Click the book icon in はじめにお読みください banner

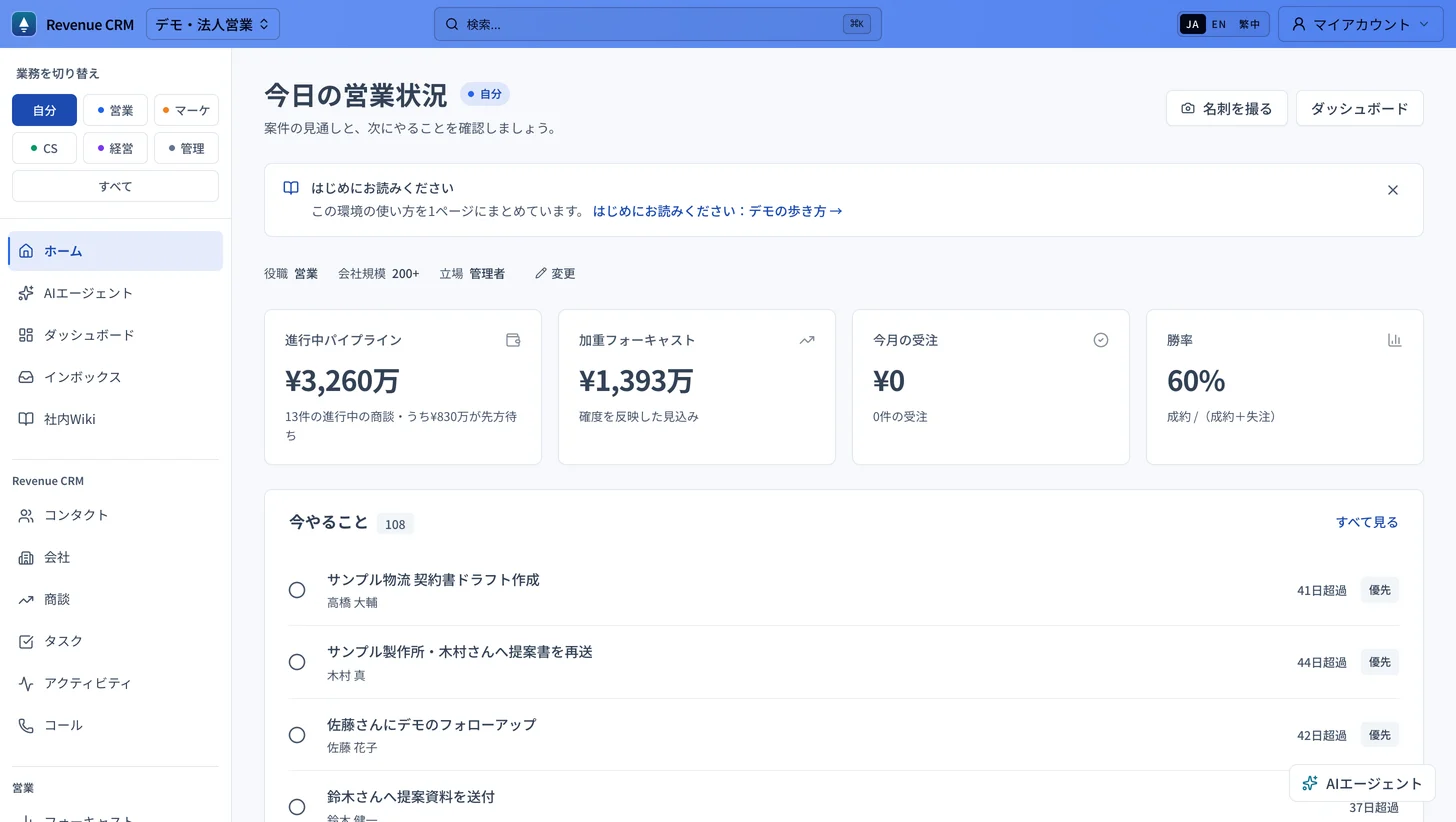click(x=291, y=188)
